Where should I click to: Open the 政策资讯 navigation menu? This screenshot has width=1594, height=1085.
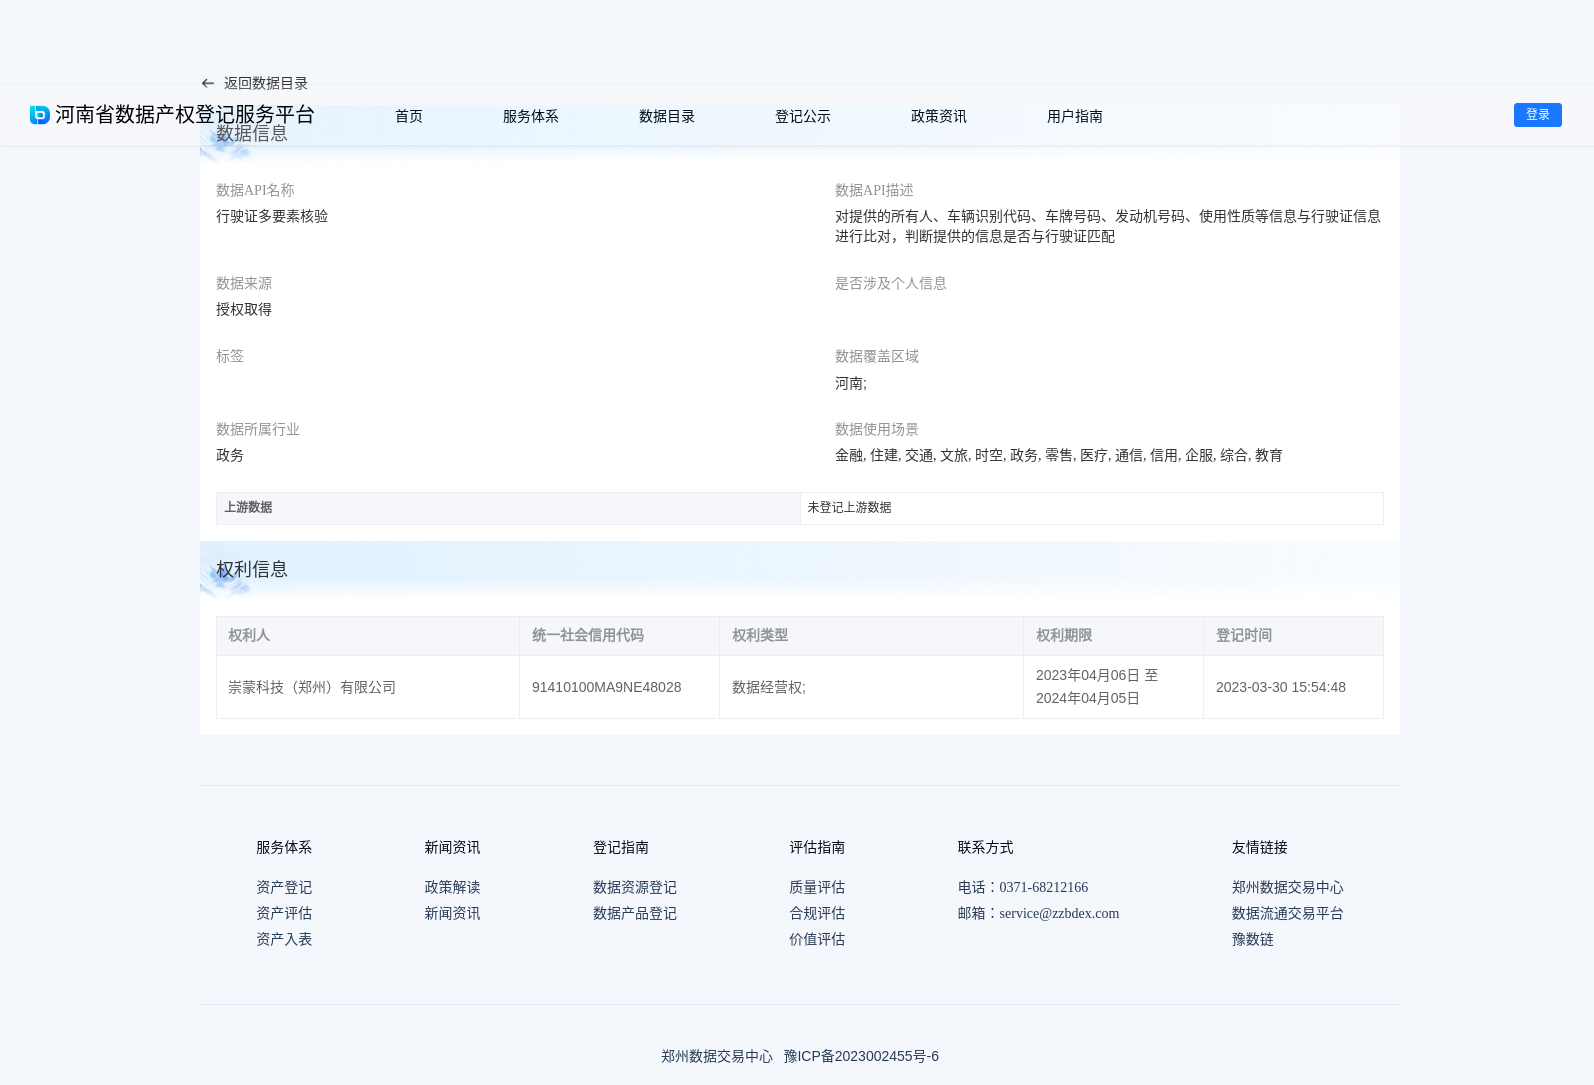point(939,116)
